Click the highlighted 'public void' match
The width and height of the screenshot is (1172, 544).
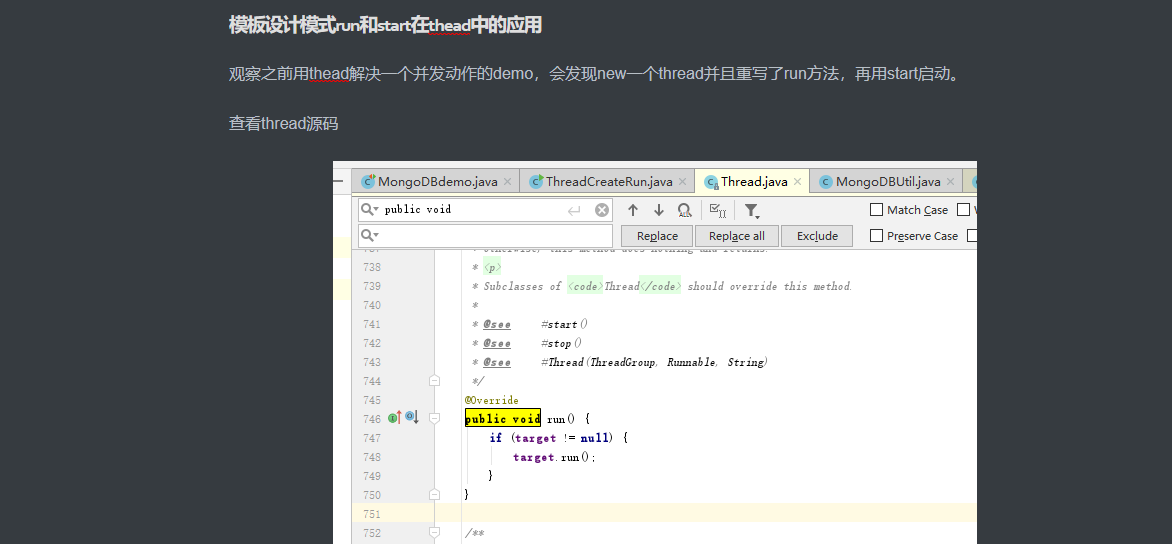click(503, 418)
